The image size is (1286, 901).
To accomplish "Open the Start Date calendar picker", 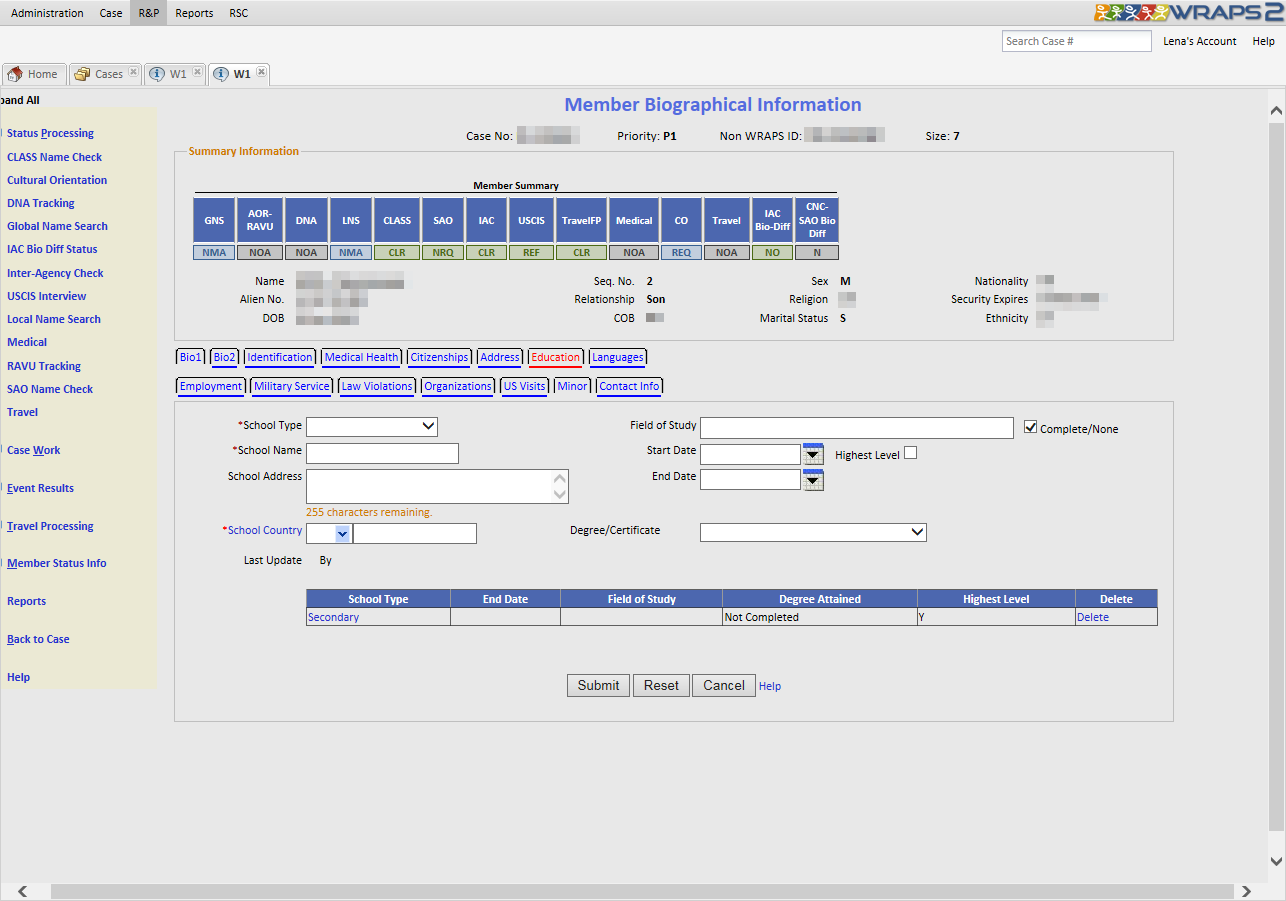I will [813, 454].
